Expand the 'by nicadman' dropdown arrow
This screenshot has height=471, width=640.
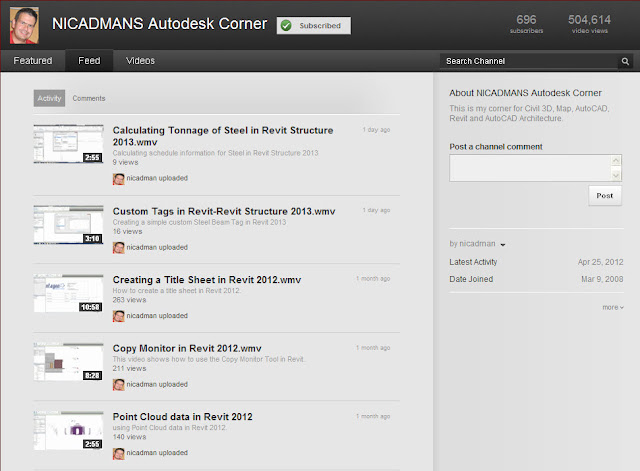[x=503, y=245]
